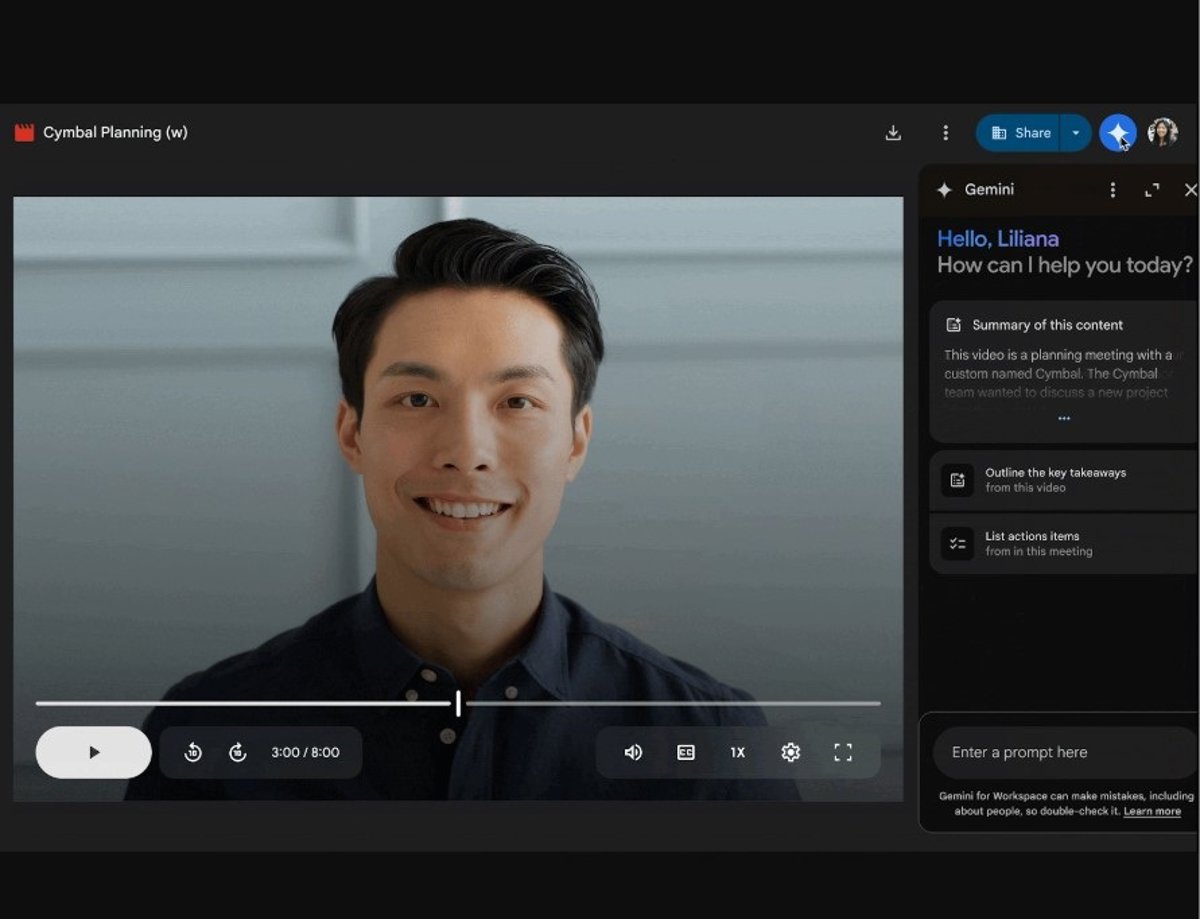
Task: Open the Learn more link
Action: (x=1152, y=811)
